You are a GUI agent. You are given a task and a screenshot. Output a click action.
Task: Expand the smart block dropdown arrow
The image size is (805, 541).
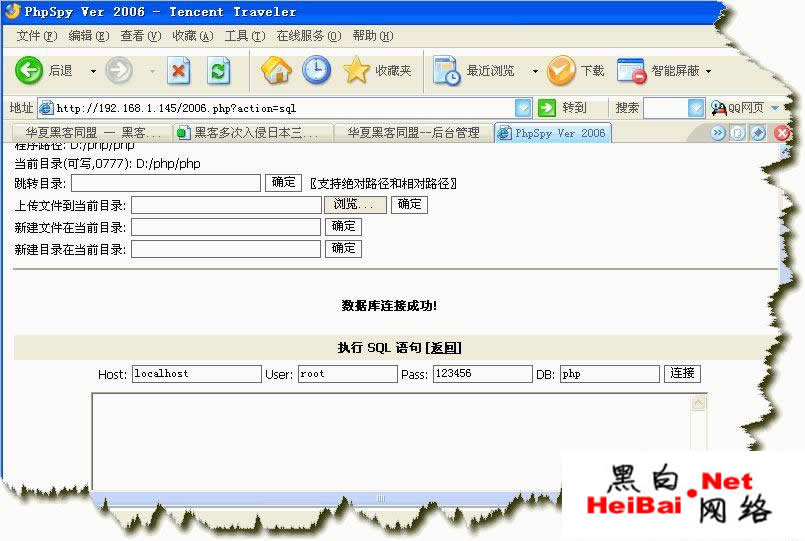(x=708, y=71)
